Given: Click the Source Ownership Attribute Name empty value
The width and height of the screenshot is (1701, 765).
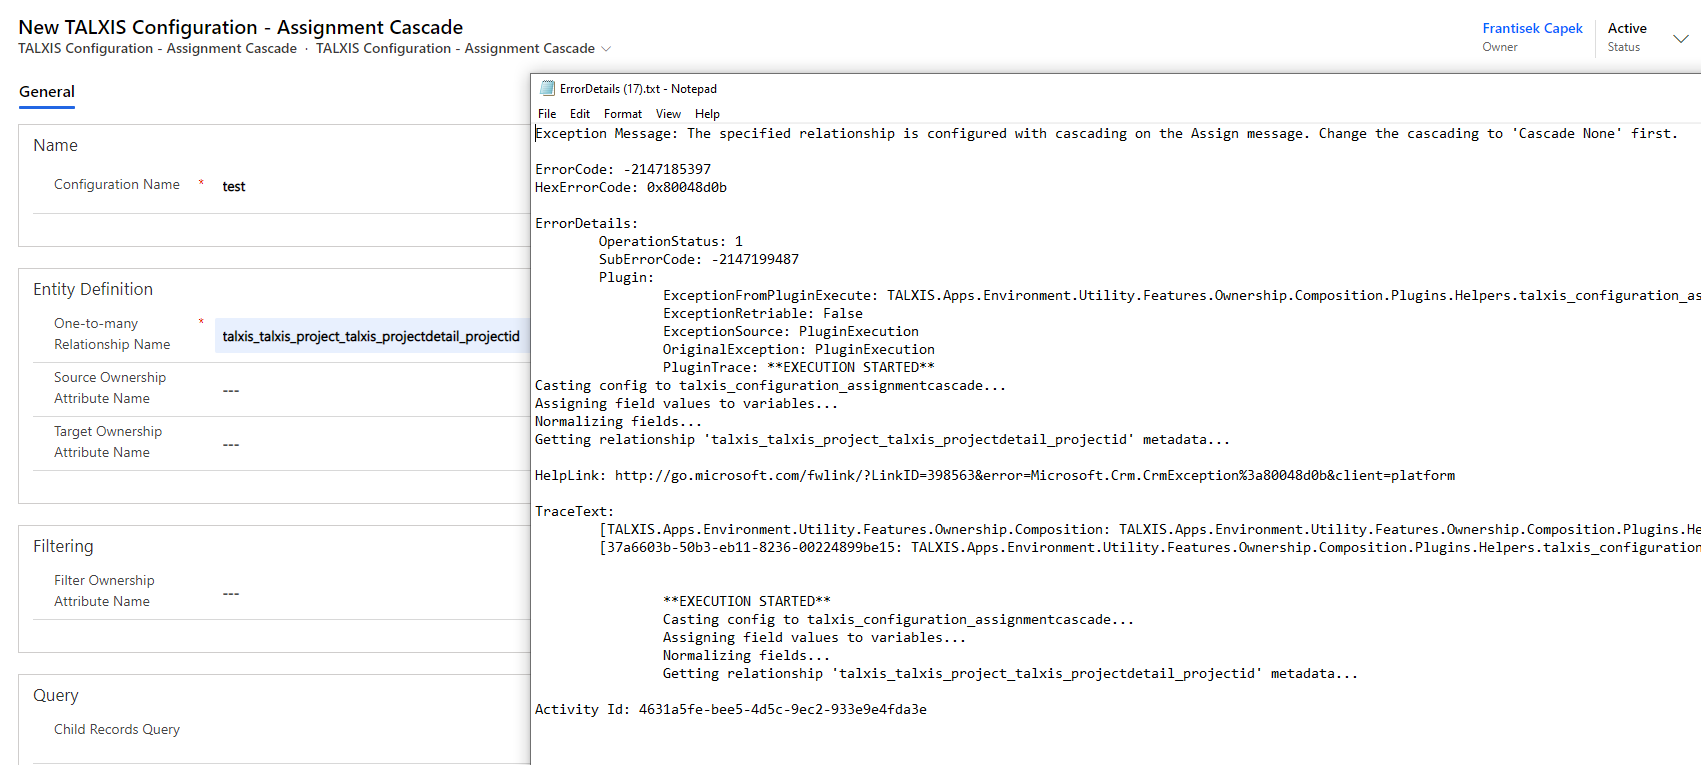Looking at the screenshot, I should point(231,390).
